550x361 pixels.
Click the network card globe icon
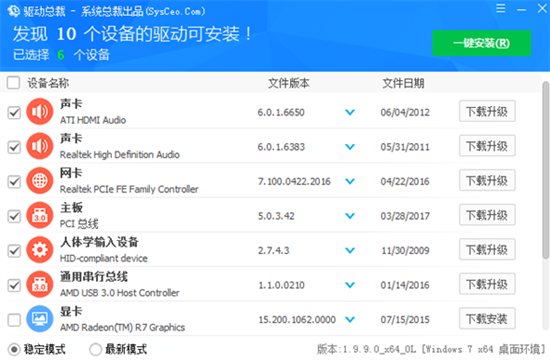coord(40,181)
